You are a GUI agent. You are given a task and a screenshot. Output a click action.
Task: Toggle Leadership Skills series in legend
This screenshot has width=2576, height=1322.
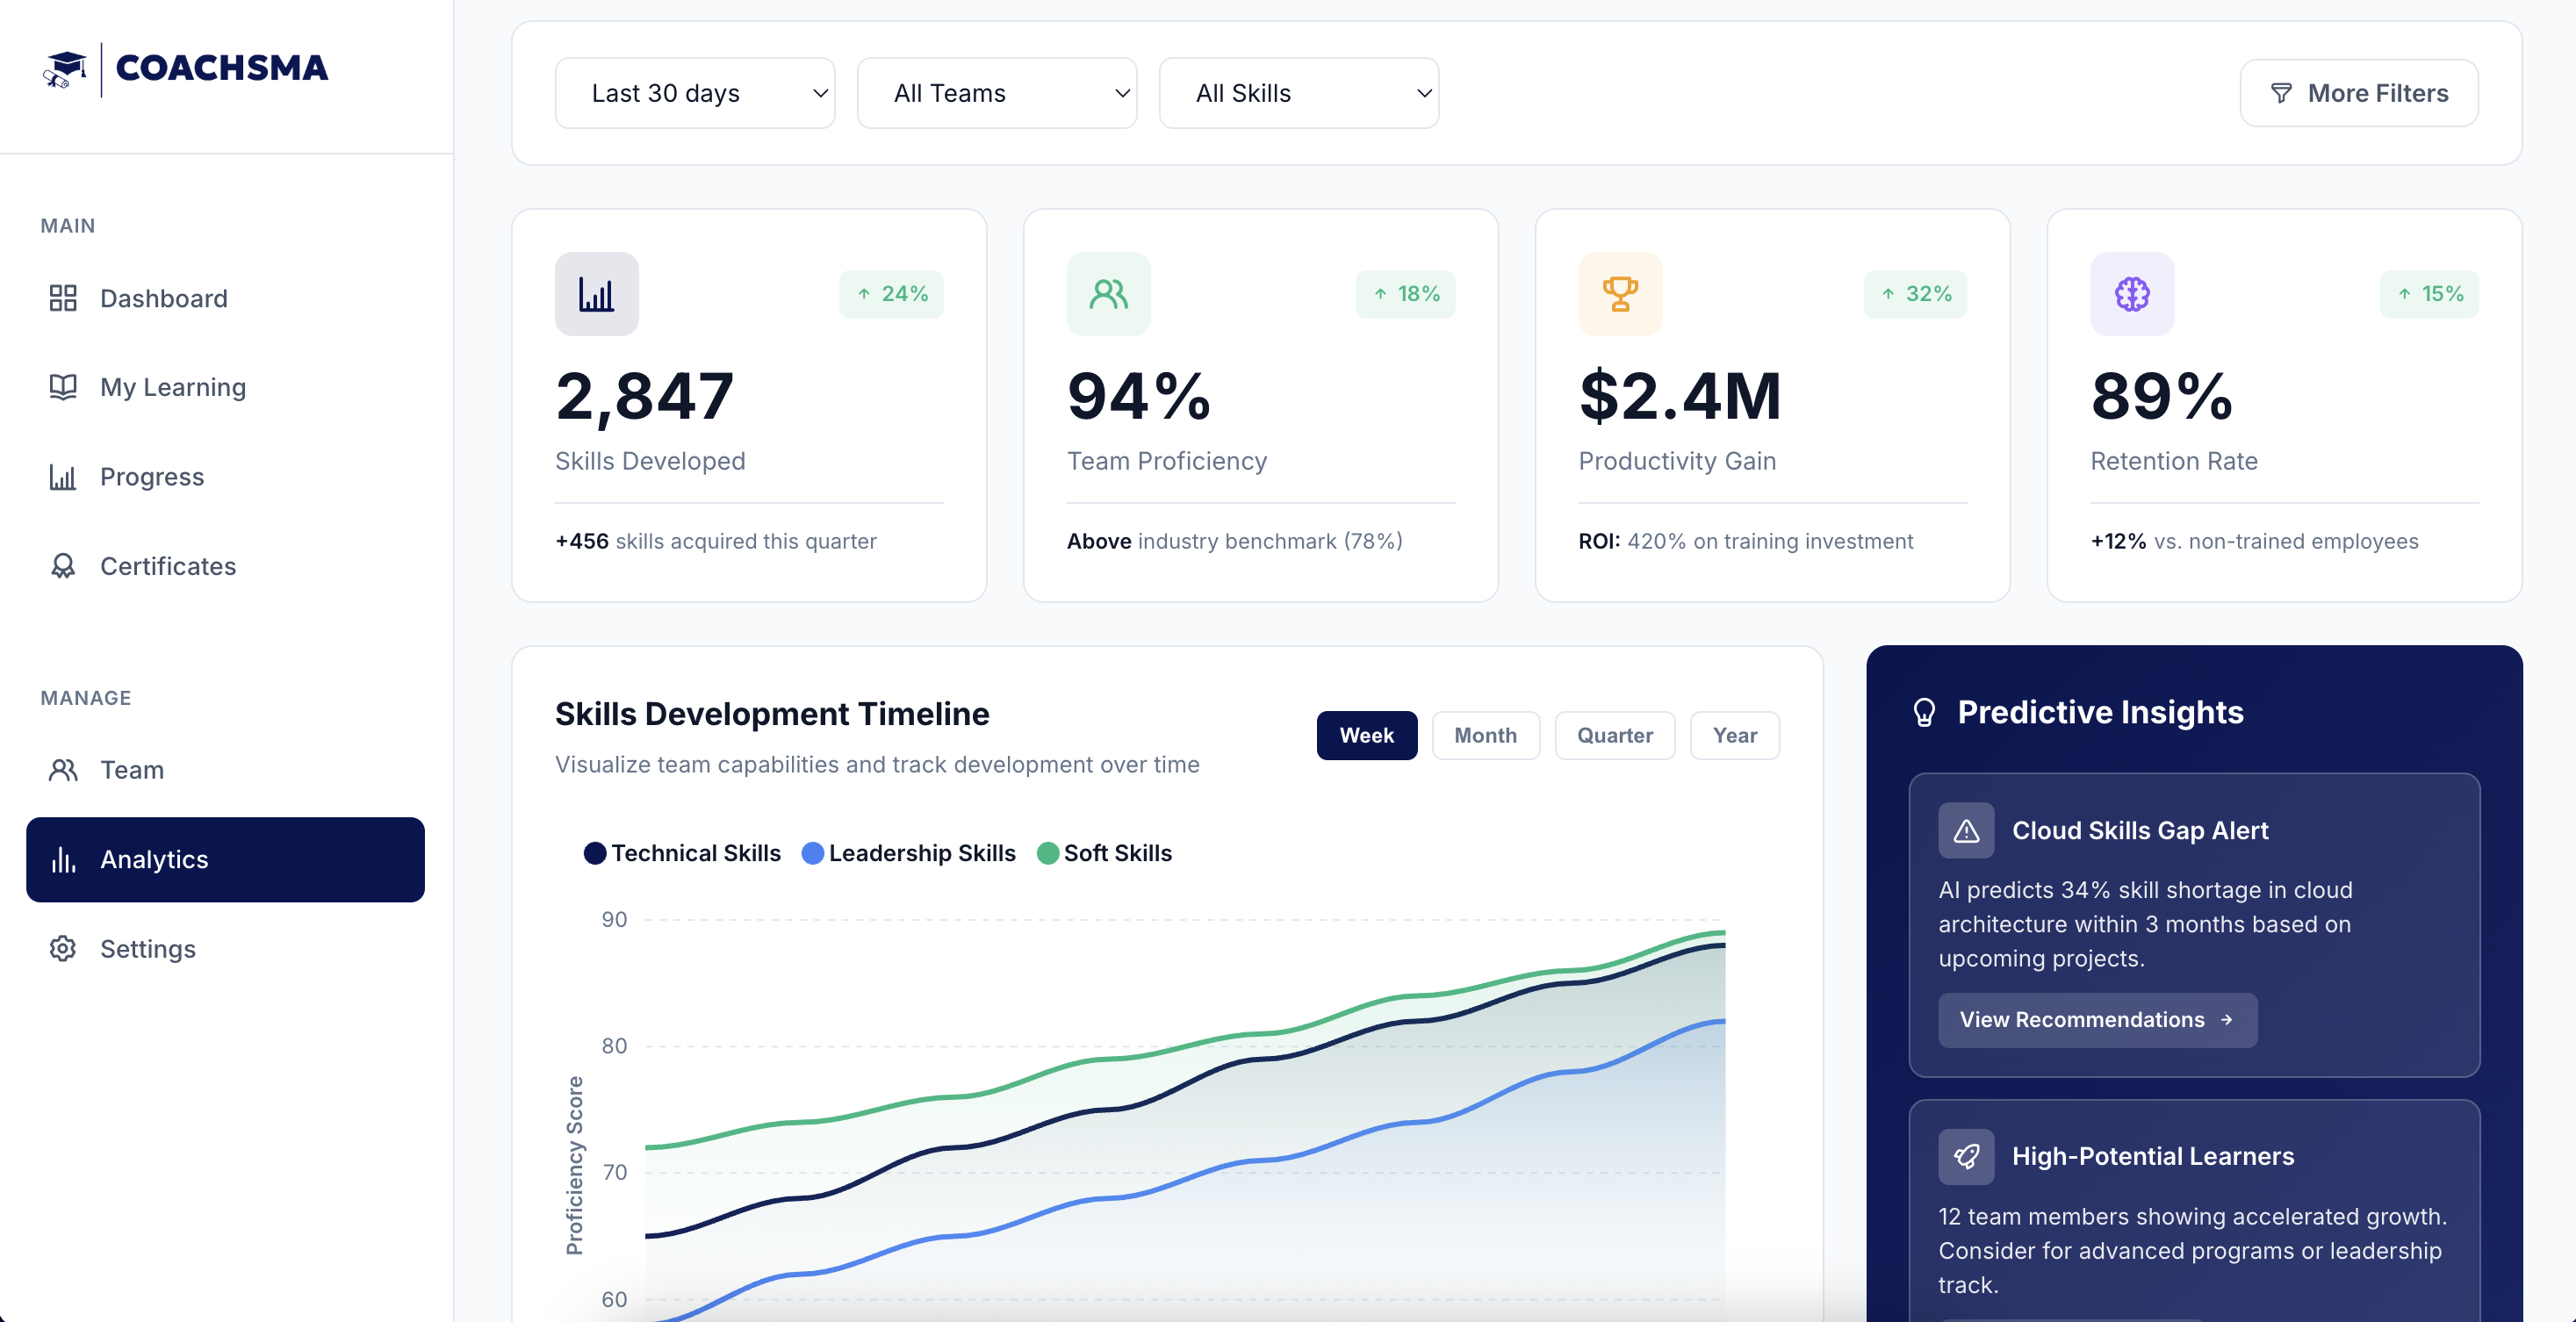tap(909, 853)
